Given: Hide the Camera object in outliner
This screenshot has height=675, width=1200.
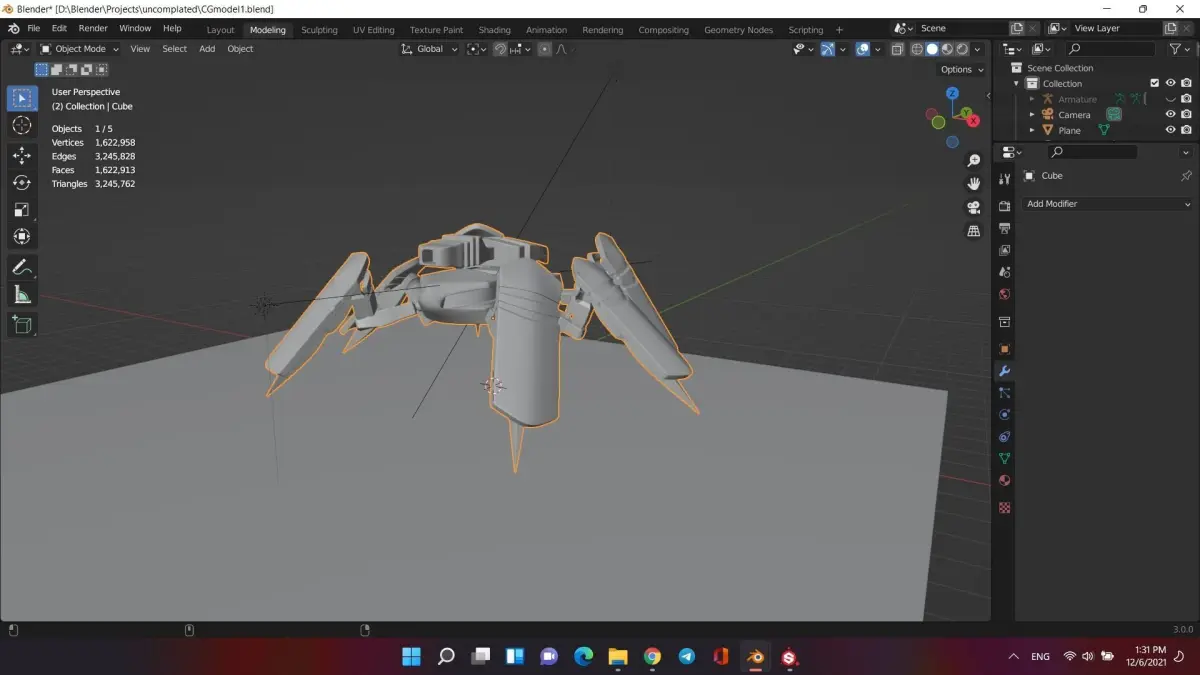Looking at the screenshot, I should pyautogui.click(x=1170, y=114).
